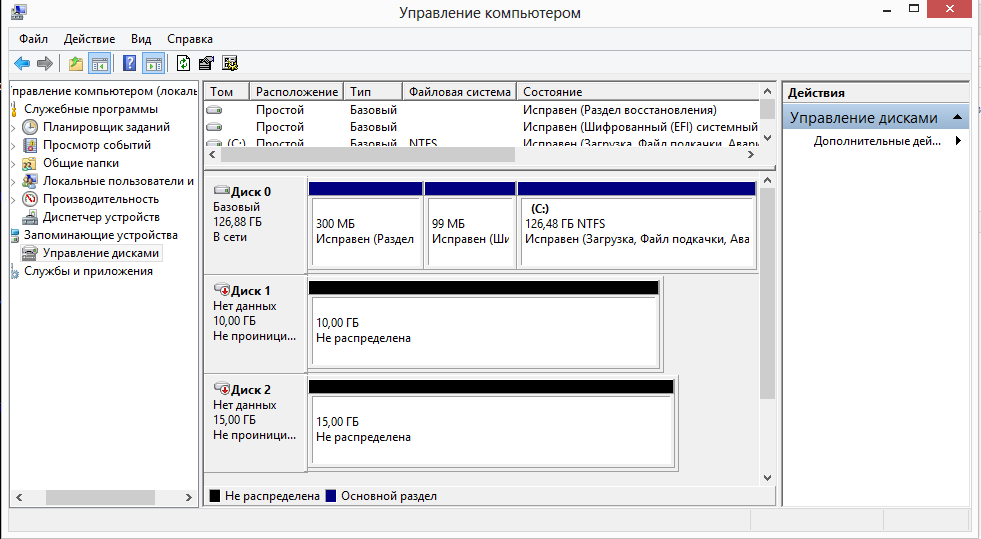
Task: Toggle the action pane show/hide button
Action: [153, 63]
